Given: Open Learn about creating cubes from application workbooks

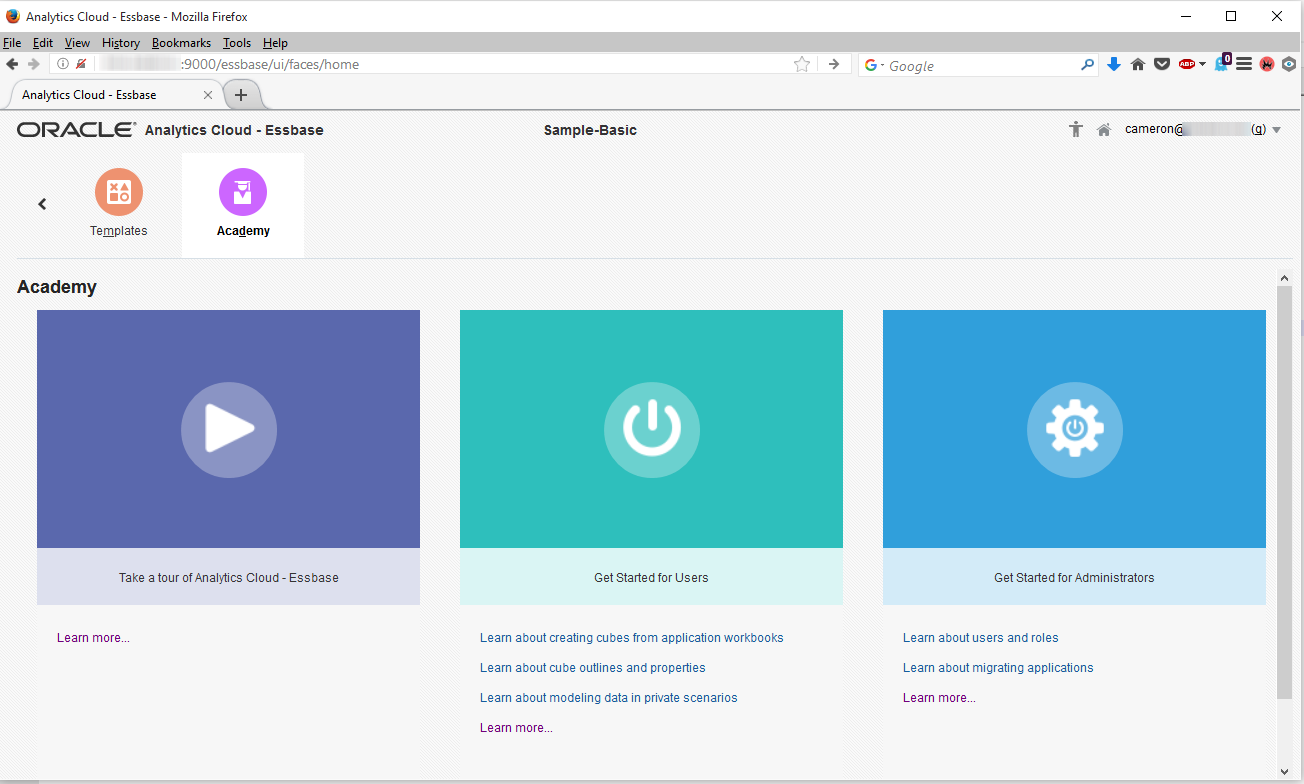Looking at the screenshot, I should 632,638.
